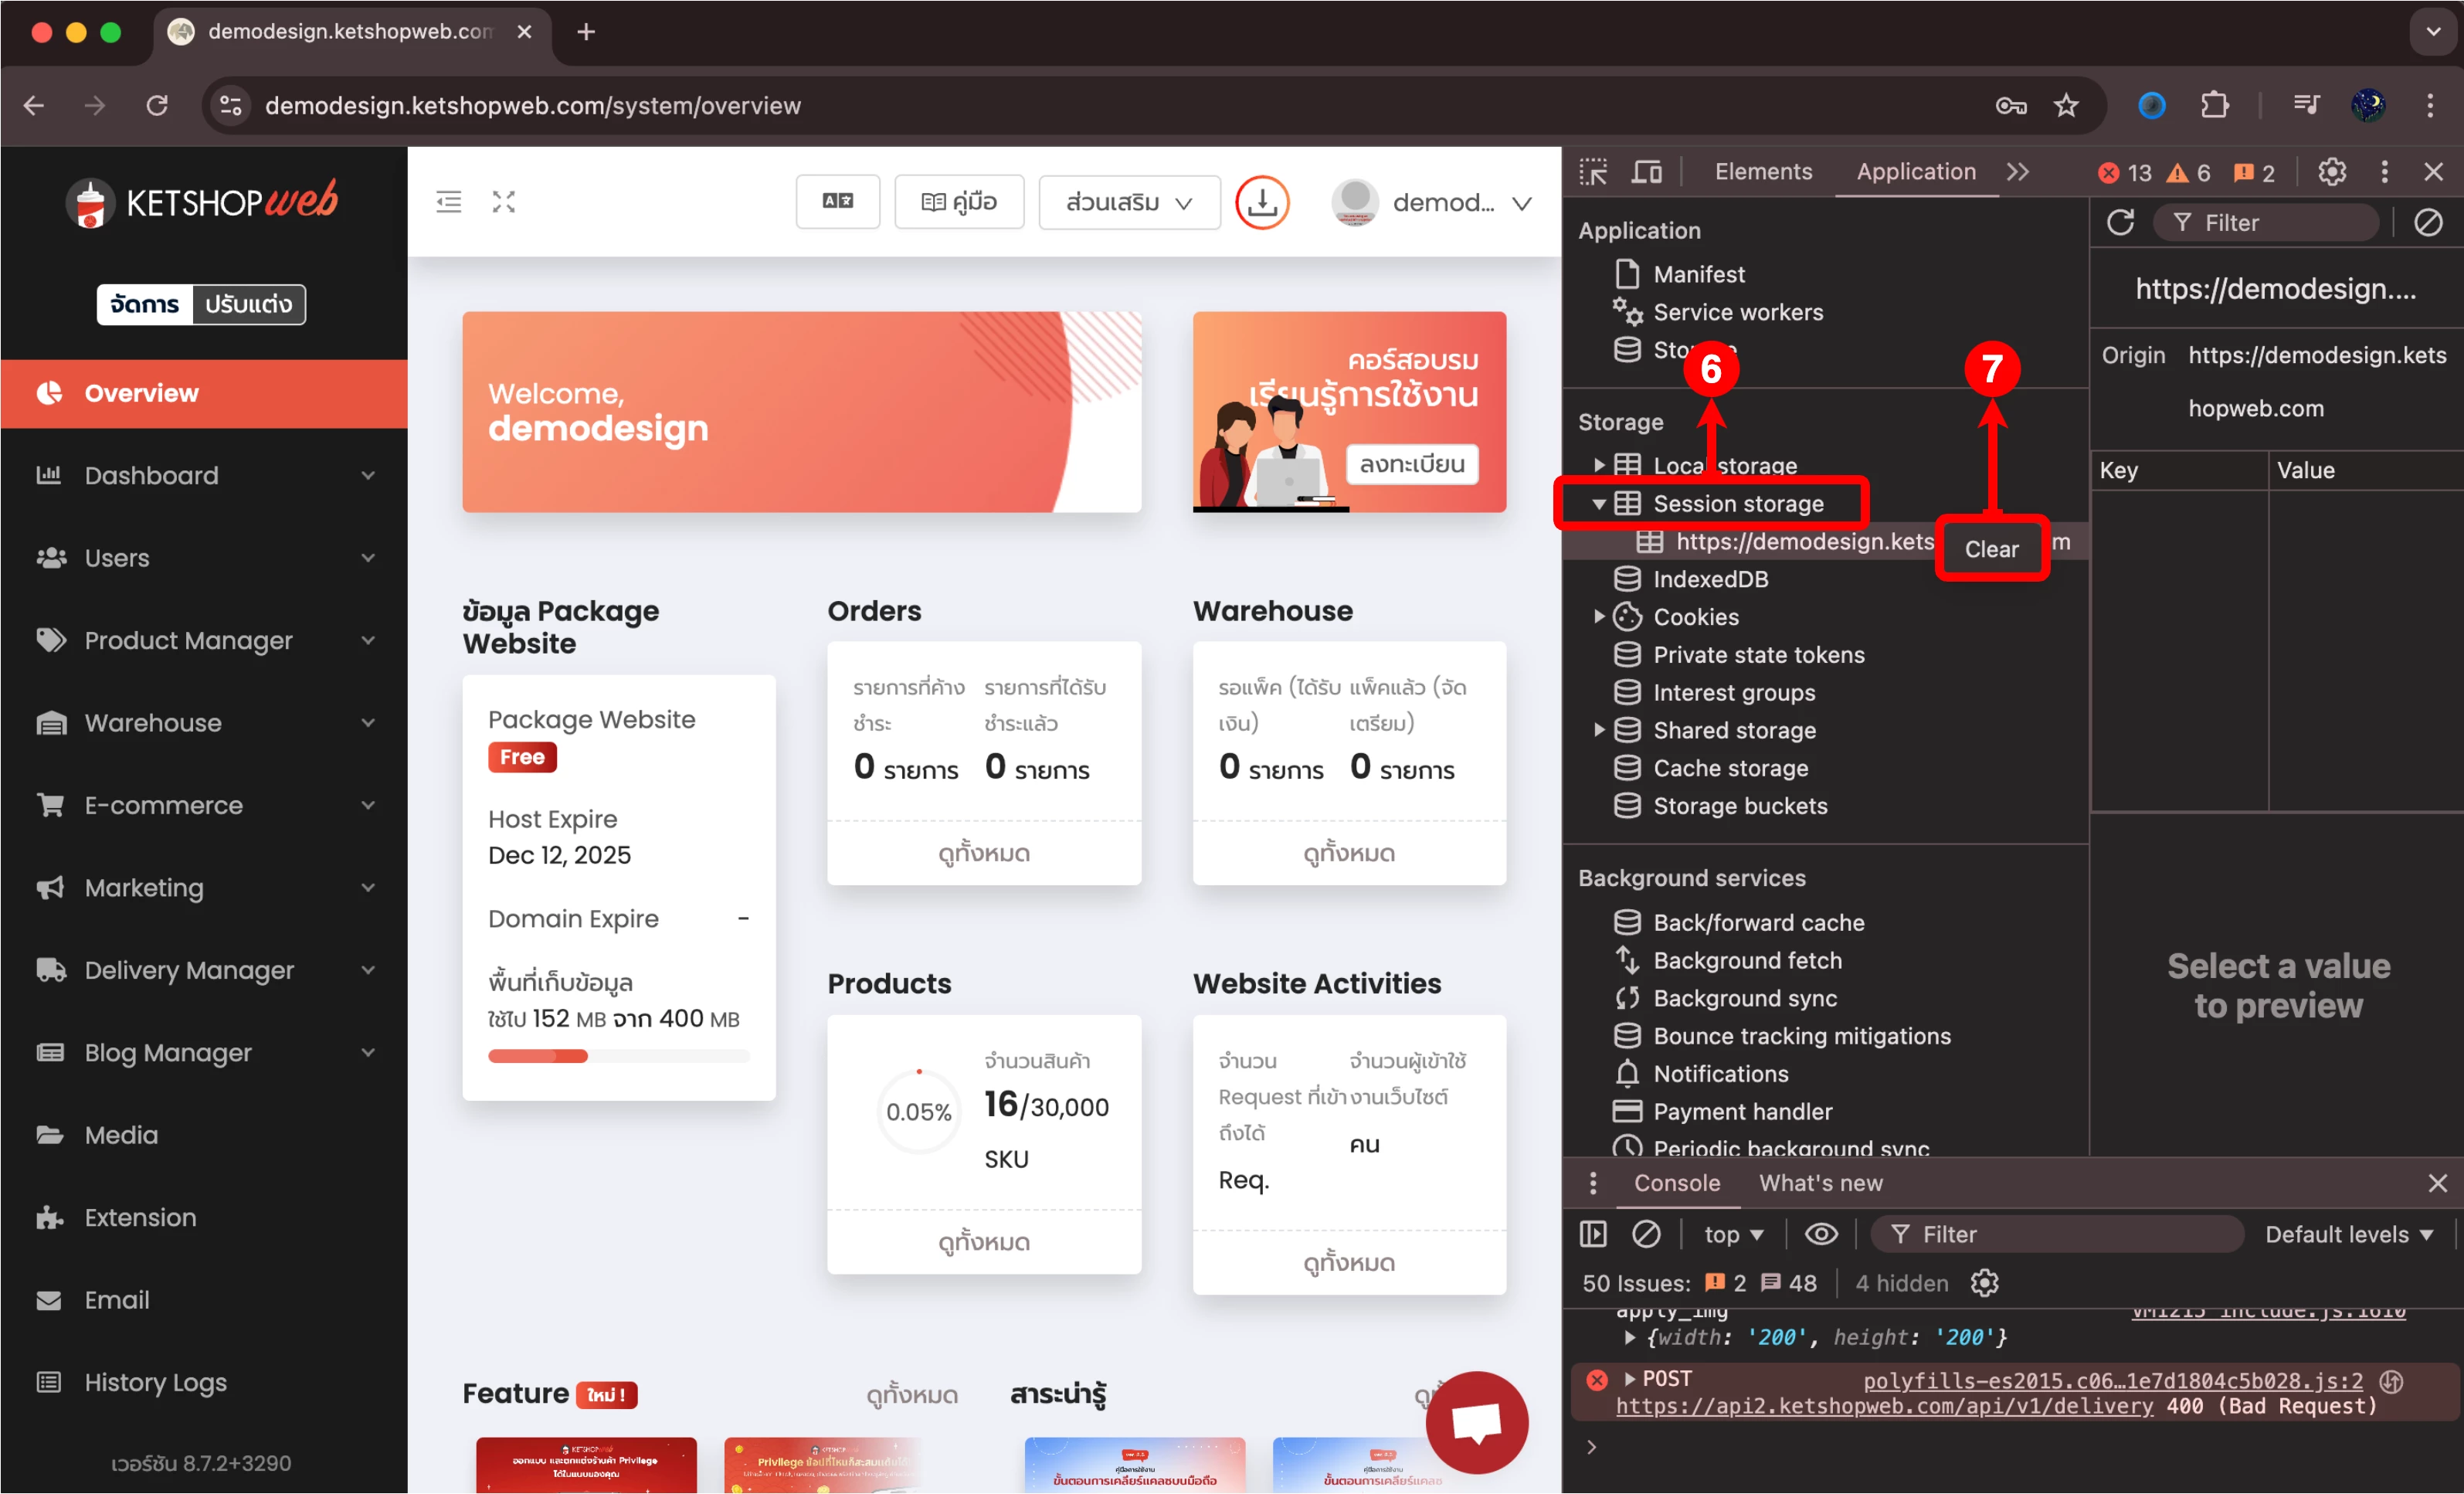Open the Overview sidebar item
2464x1494 pixels.
[x=204, y=393]
